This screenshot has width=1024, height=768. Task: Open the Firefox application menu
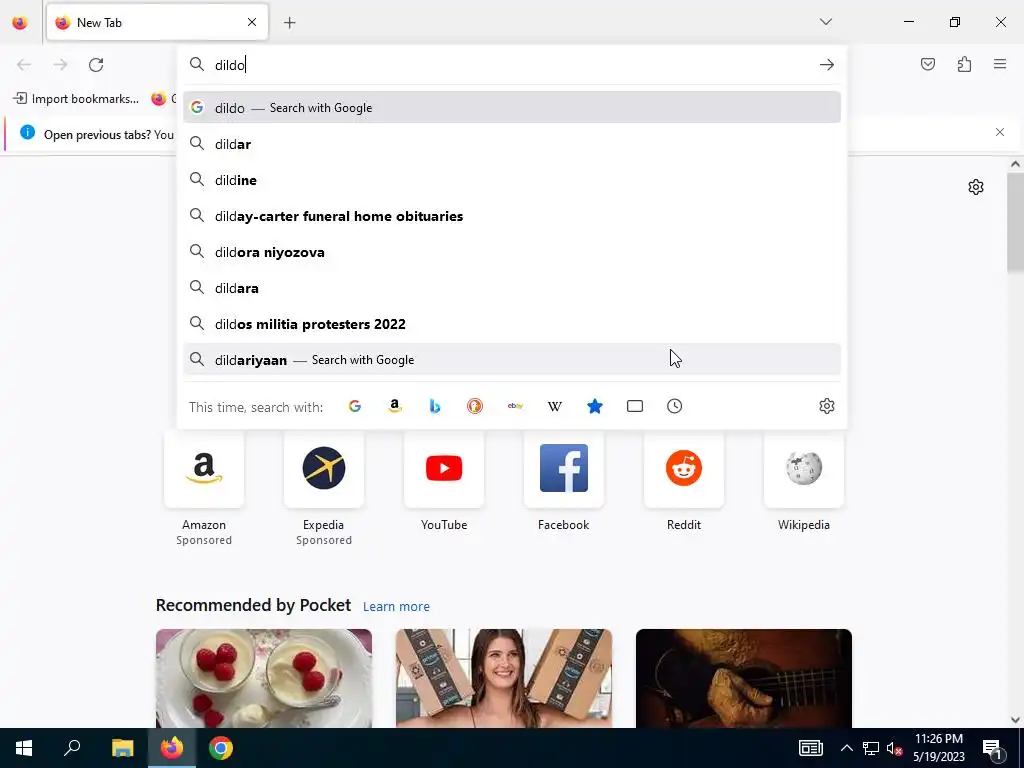coord(1000,64)
